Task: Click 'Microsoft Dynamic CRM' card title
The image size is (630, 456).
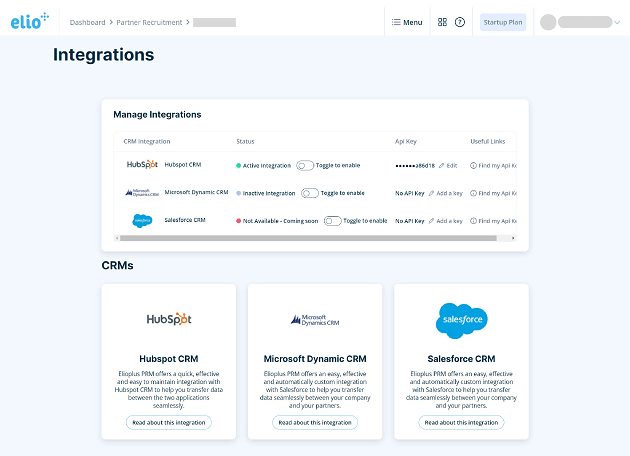Action: tap(315, 359)
